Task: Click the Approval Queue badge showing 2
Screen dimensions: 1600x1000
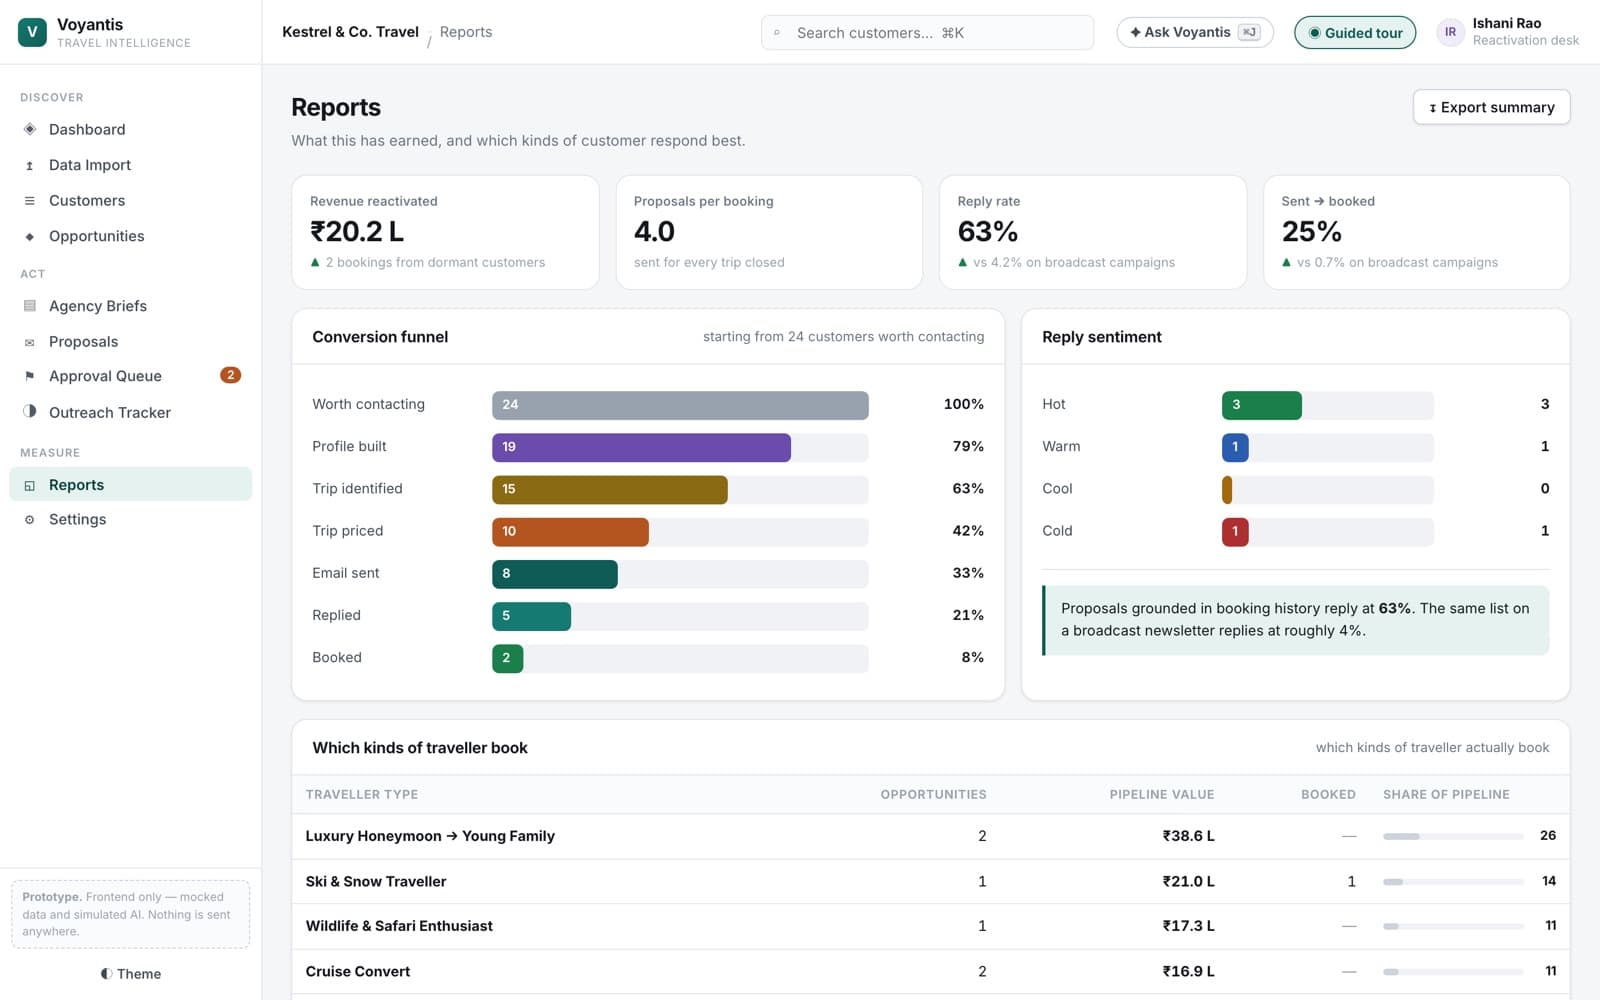Action: pyautogui.click(x=230, y=375)
